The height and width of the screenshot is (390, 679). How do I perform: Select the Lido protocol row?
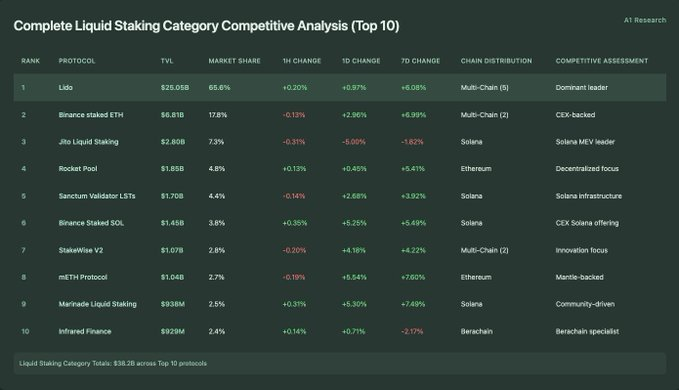click(340, 87)
